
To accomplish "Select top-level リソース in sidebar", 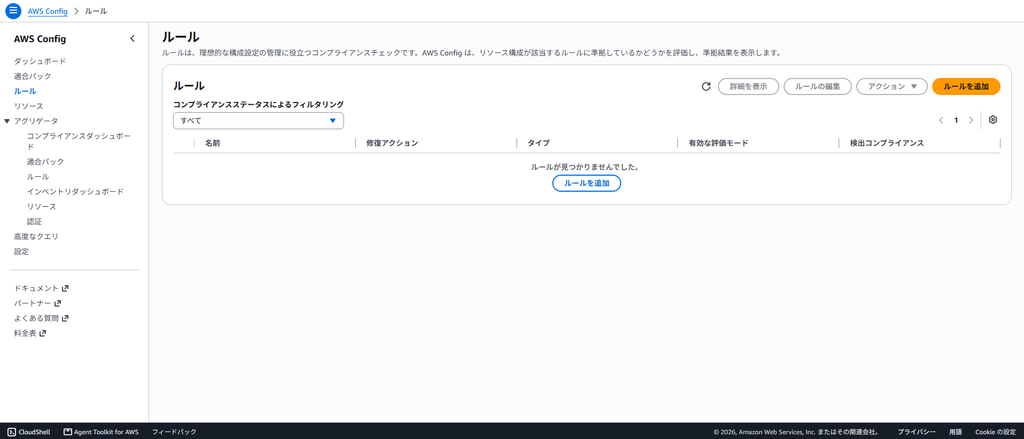I will [29, 106].
